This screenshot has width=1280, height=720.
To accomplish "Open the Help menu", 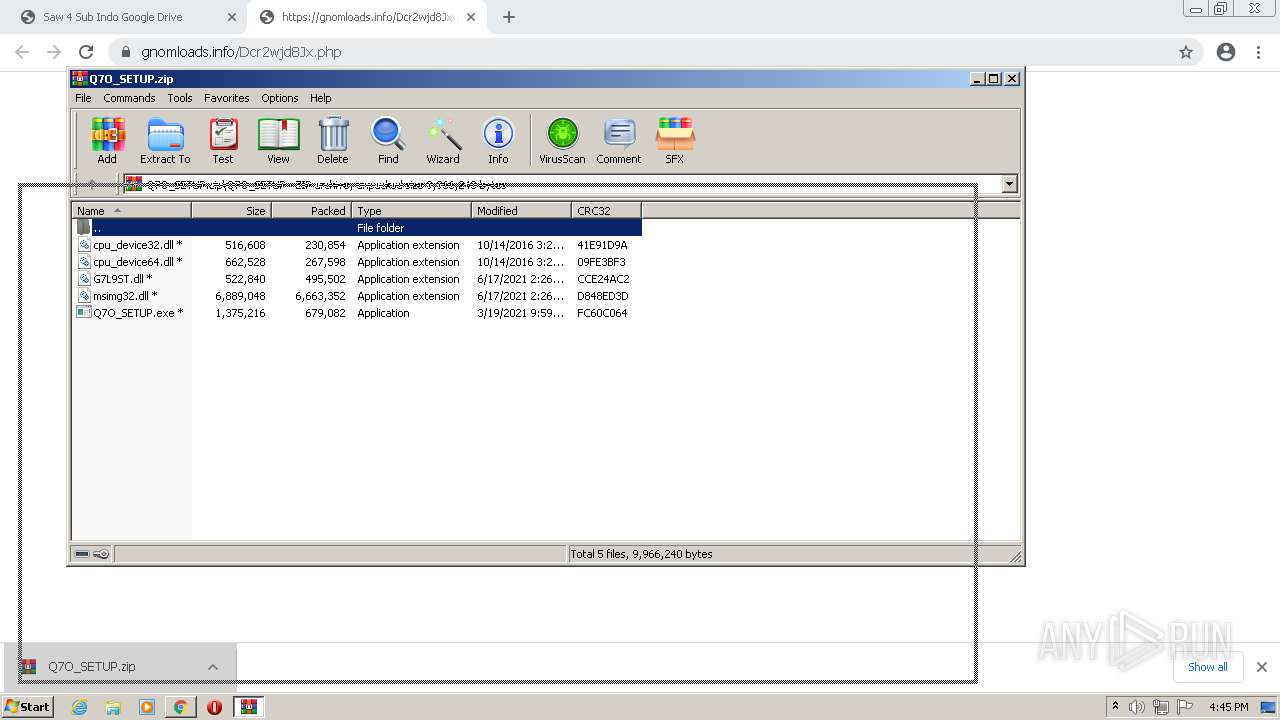I will pyautogui.click(x=320, y=98).
